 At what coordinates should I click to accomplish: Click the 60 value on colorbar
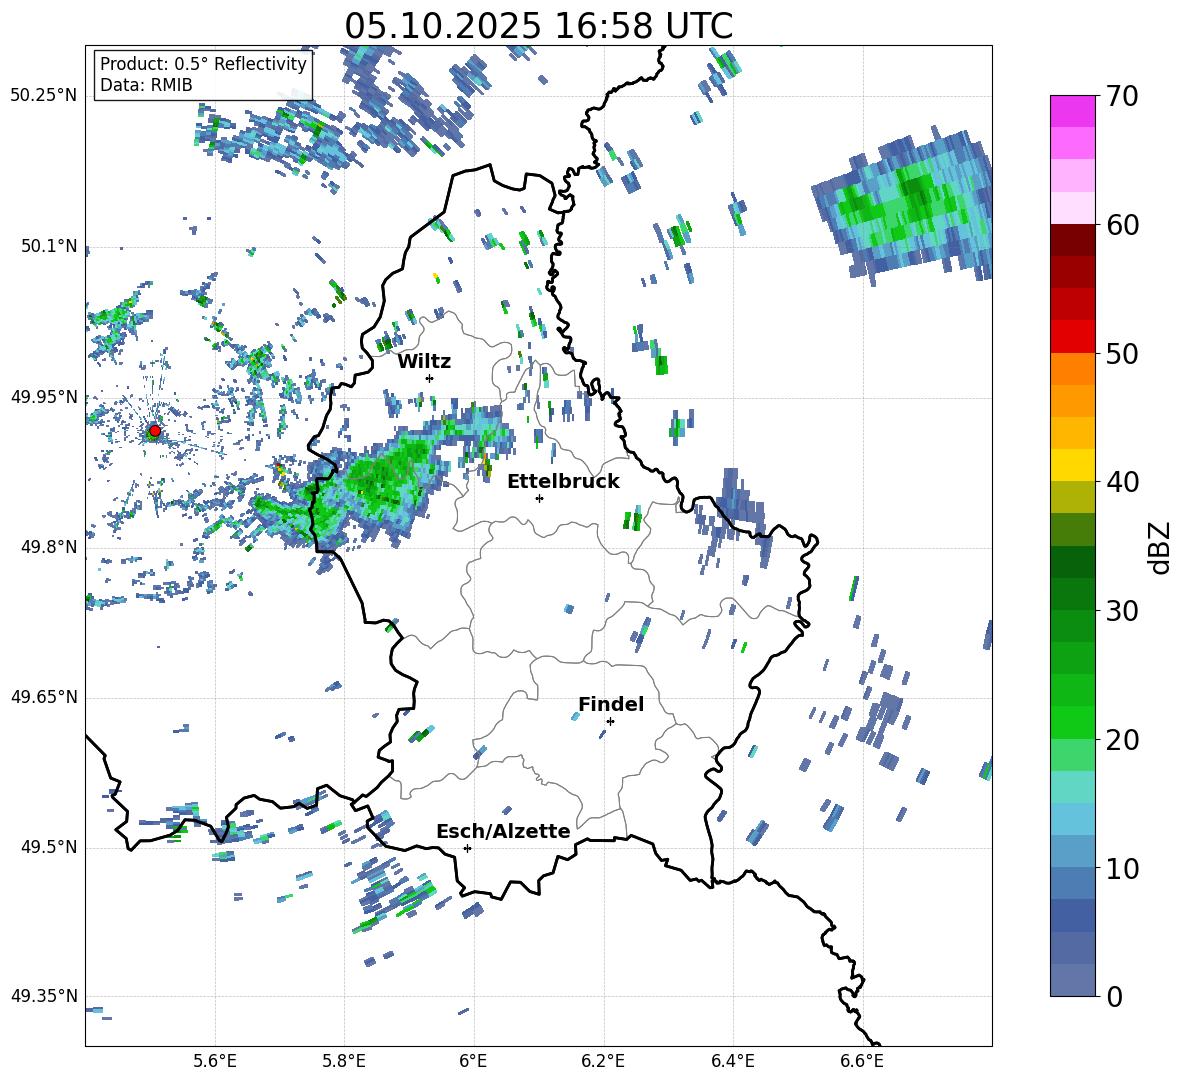pyautogui.click(x=1122, y=225)
